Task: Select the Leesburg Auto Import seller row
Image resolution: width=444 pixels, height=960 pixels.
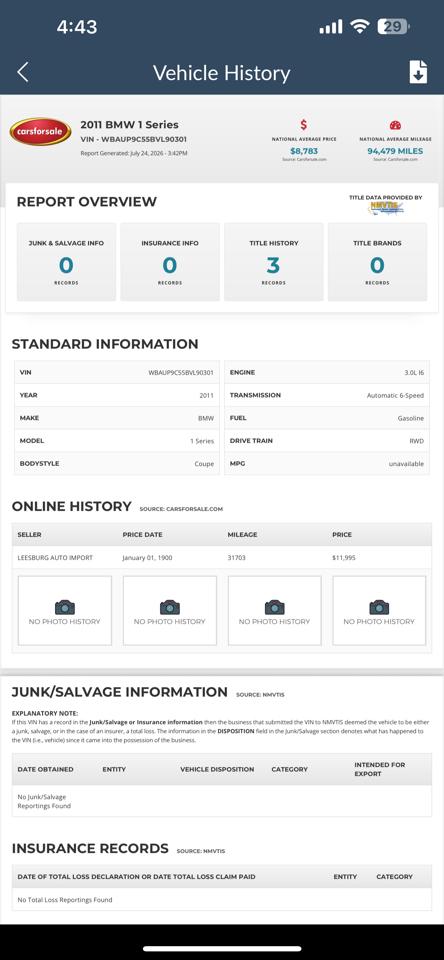Action: point(222,558)
